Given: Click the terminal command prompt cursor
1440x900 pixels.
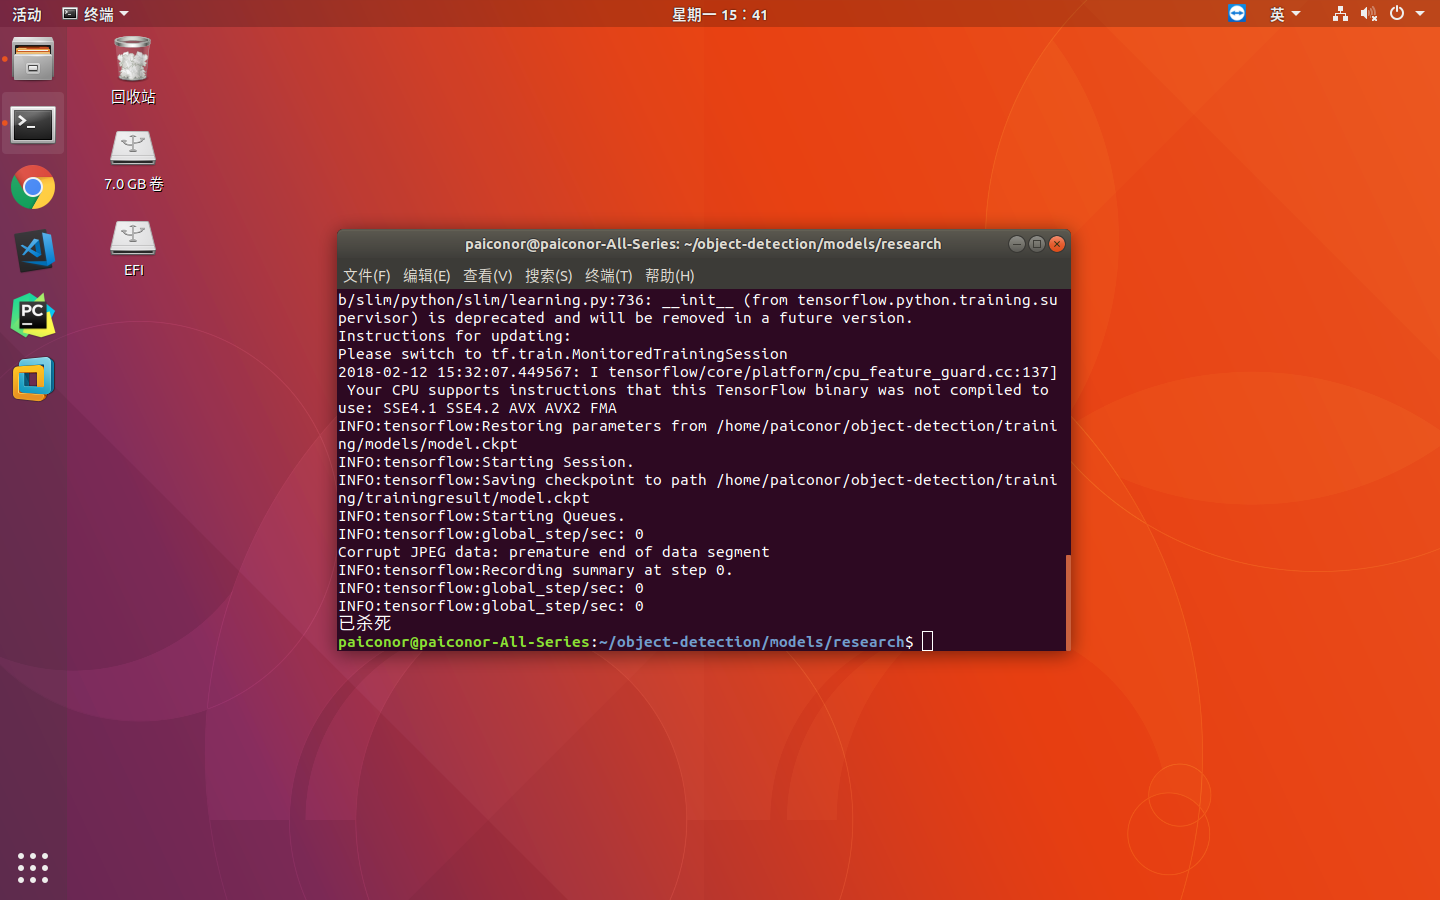Looking at the screenshot, I should [927, 641].
